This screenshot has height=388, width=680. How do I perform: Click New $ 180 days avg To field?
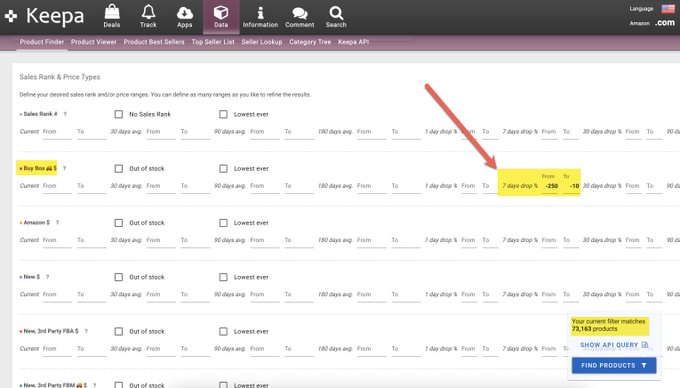click(406, 294)
